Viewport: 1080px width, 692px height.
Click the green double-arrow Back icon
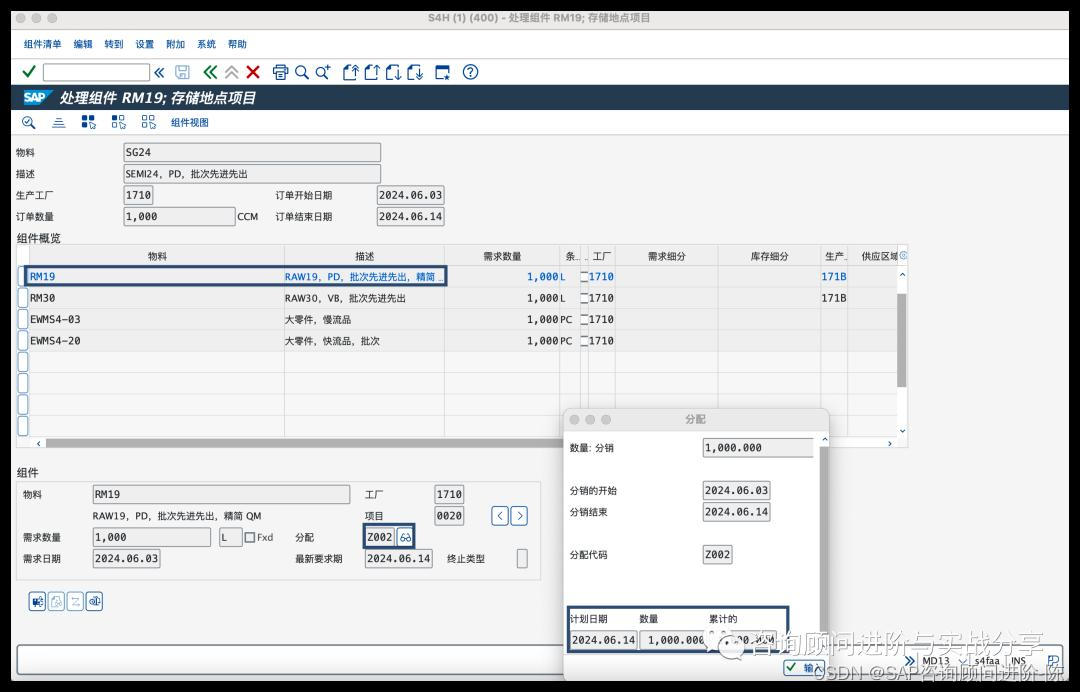coord(210,72)
